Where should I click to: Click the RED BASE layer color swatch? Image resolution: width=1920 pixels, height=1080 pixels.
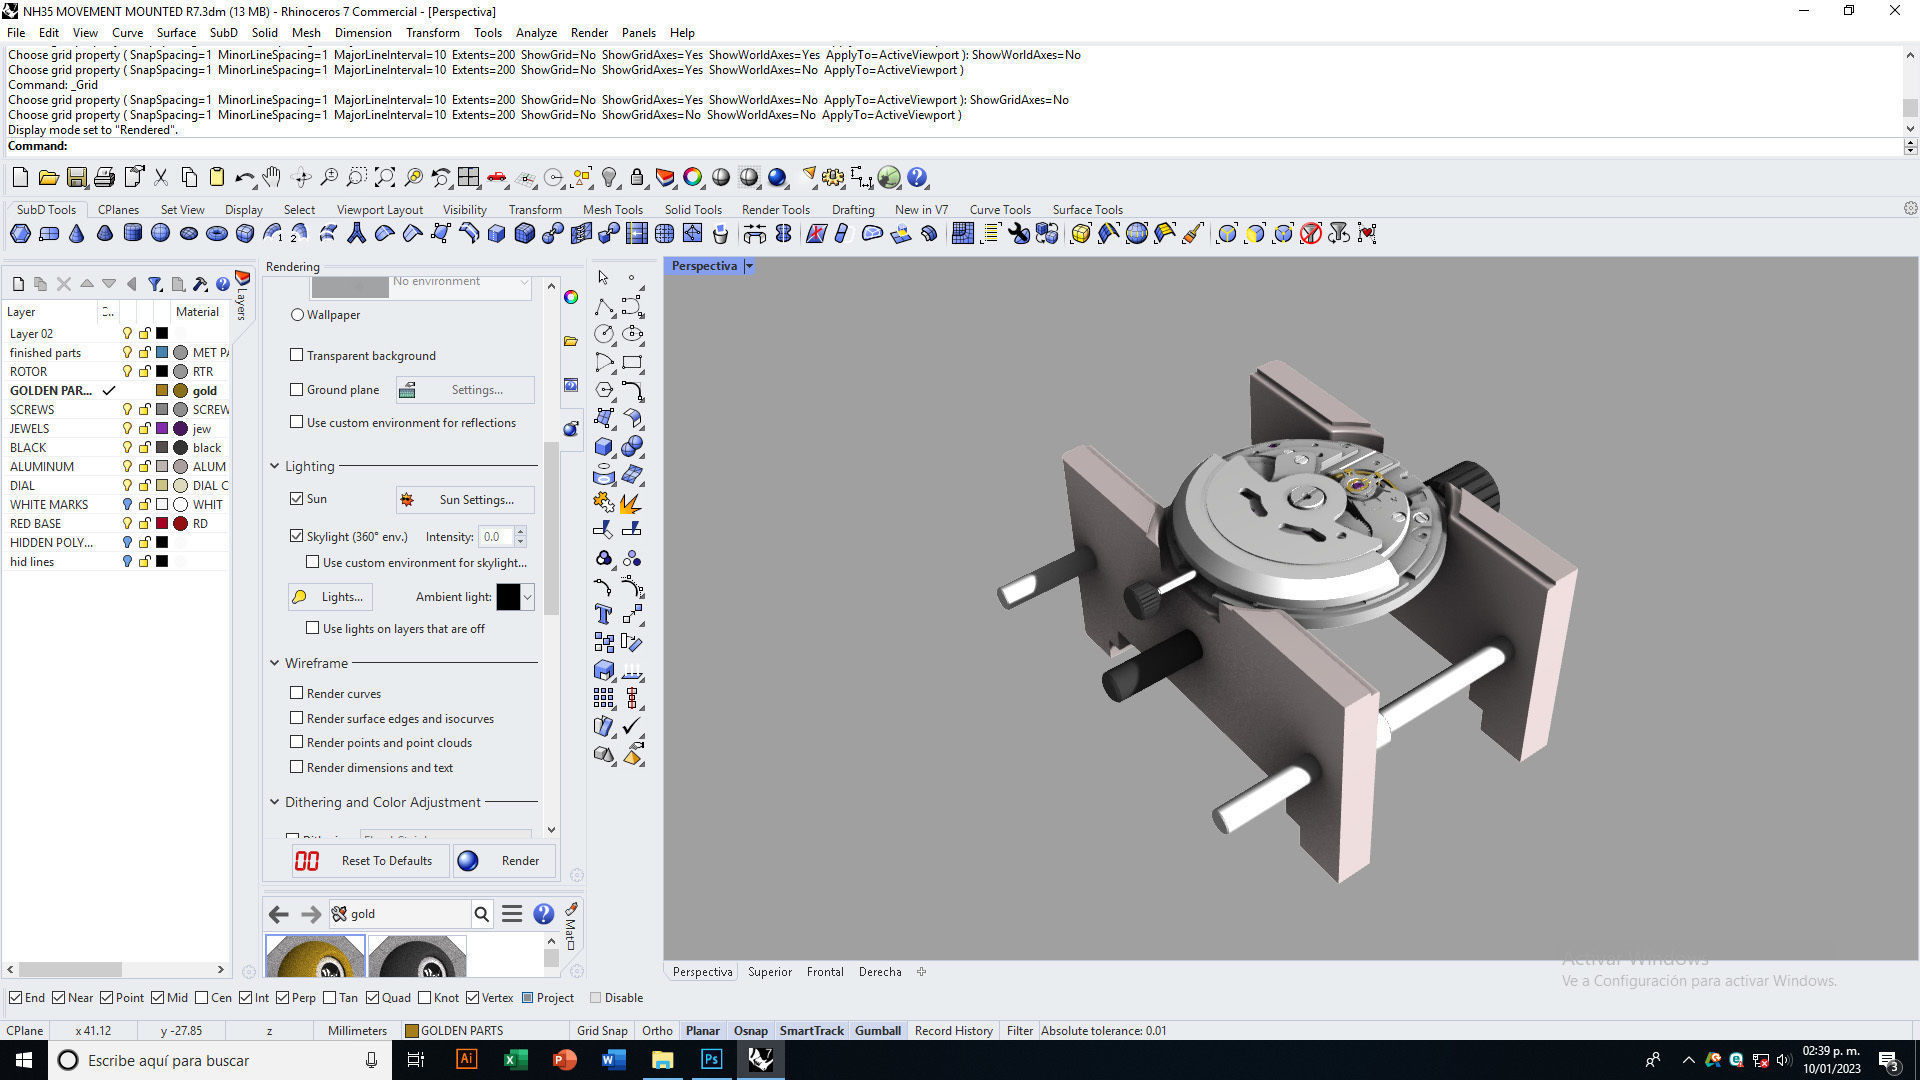162,524
